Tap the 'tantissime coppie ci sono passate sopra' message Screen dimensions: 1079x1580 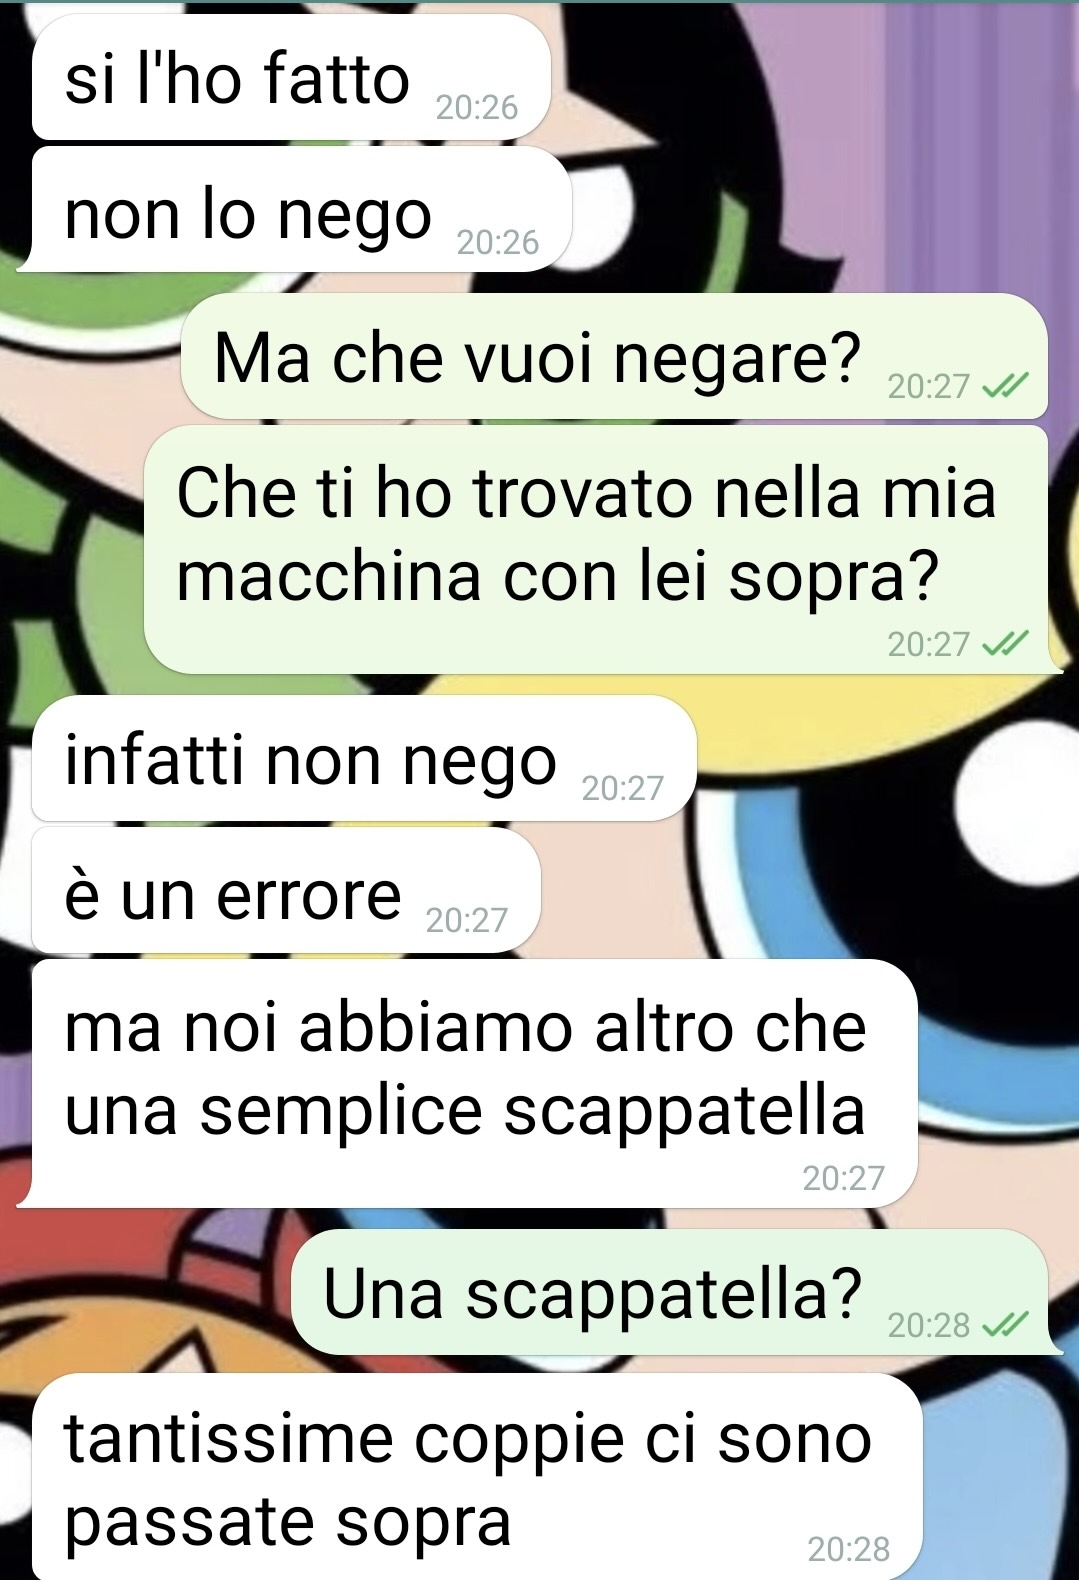tap(477, 1477)
